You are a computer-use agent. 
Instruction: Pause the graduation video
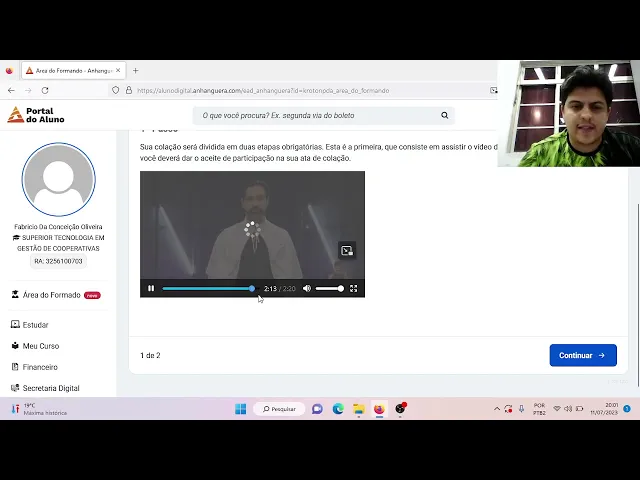151,289
